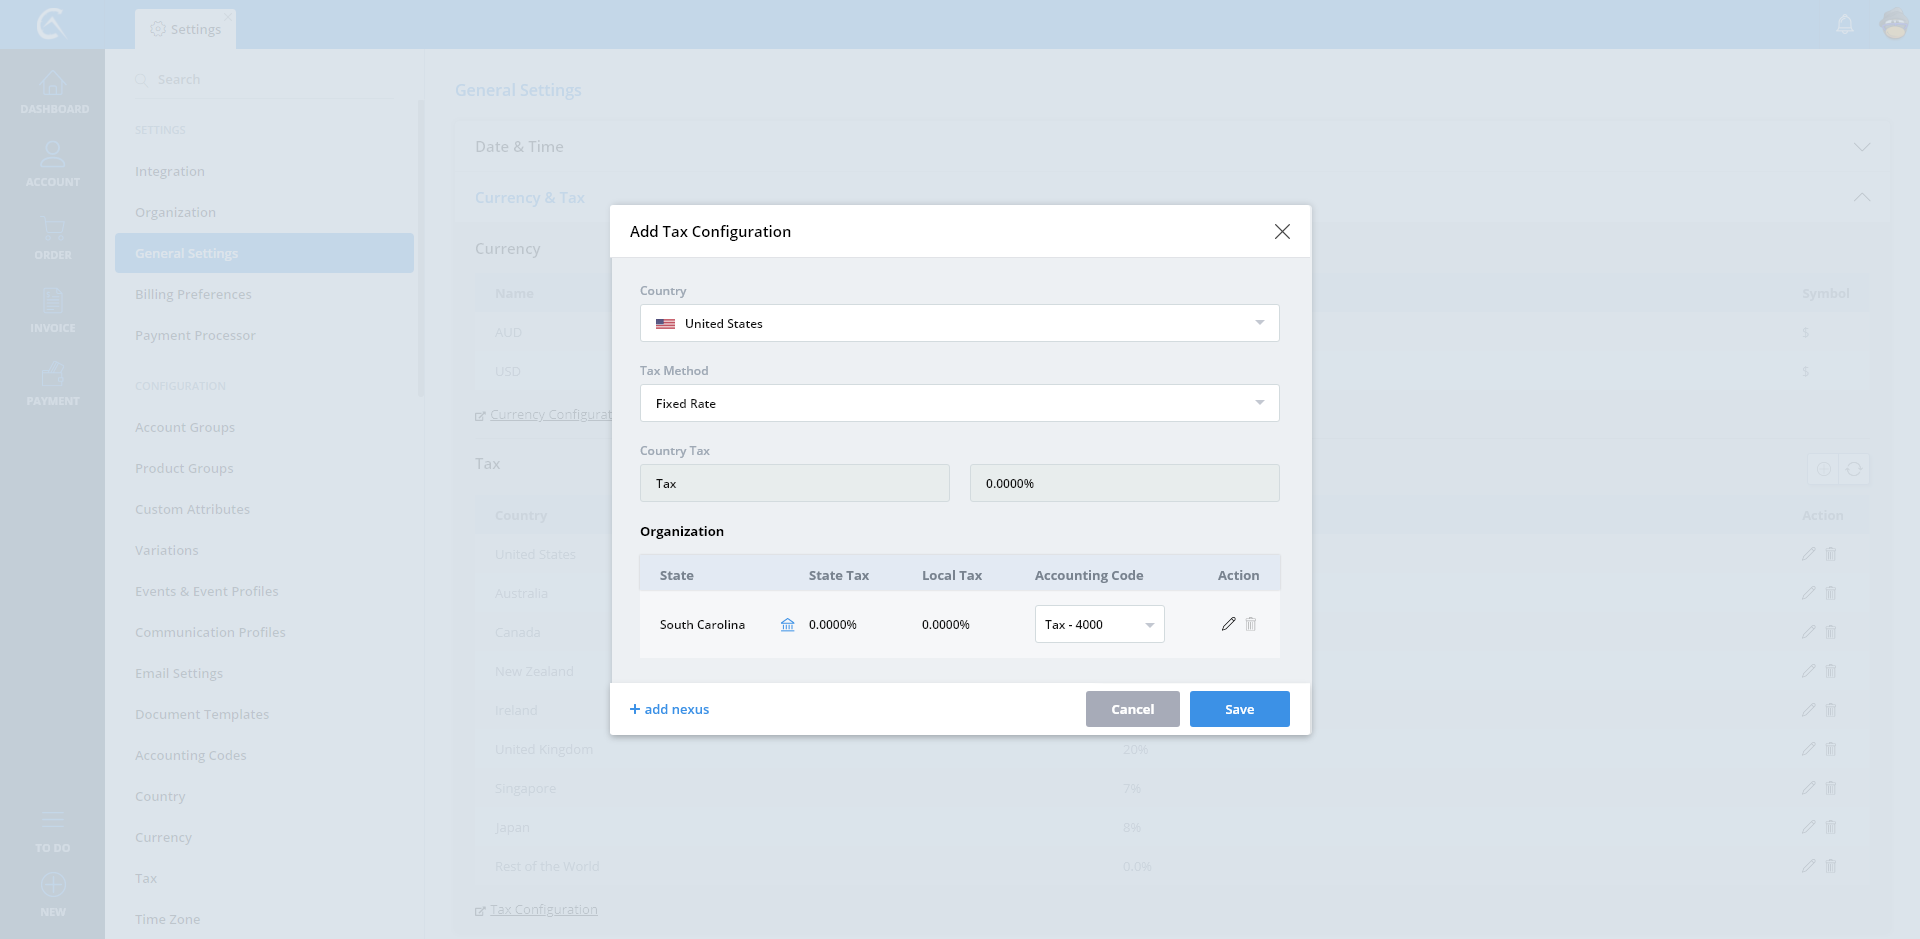
Task: Delete the South Carolina nexus row
Action: tap(1251, 624)
